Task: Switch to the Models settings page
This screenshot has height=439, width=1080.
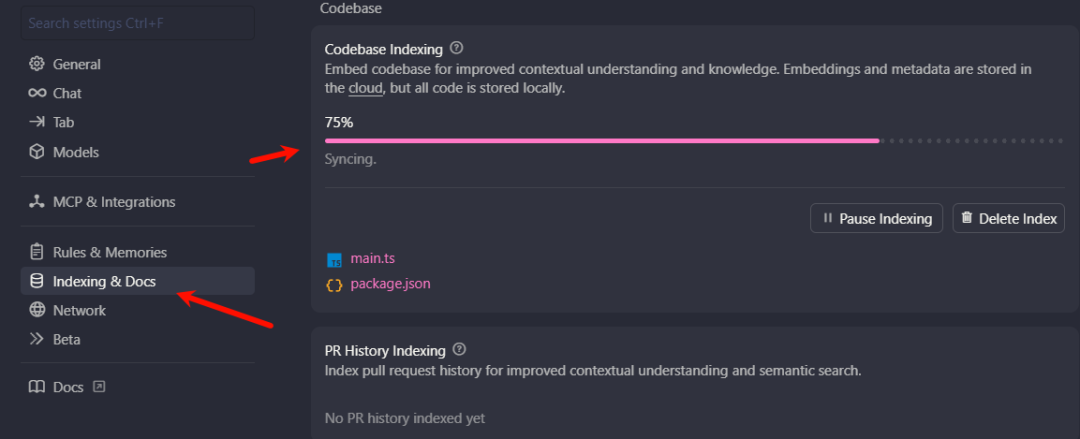Action: pyautogui.click(x=75, y=152)
